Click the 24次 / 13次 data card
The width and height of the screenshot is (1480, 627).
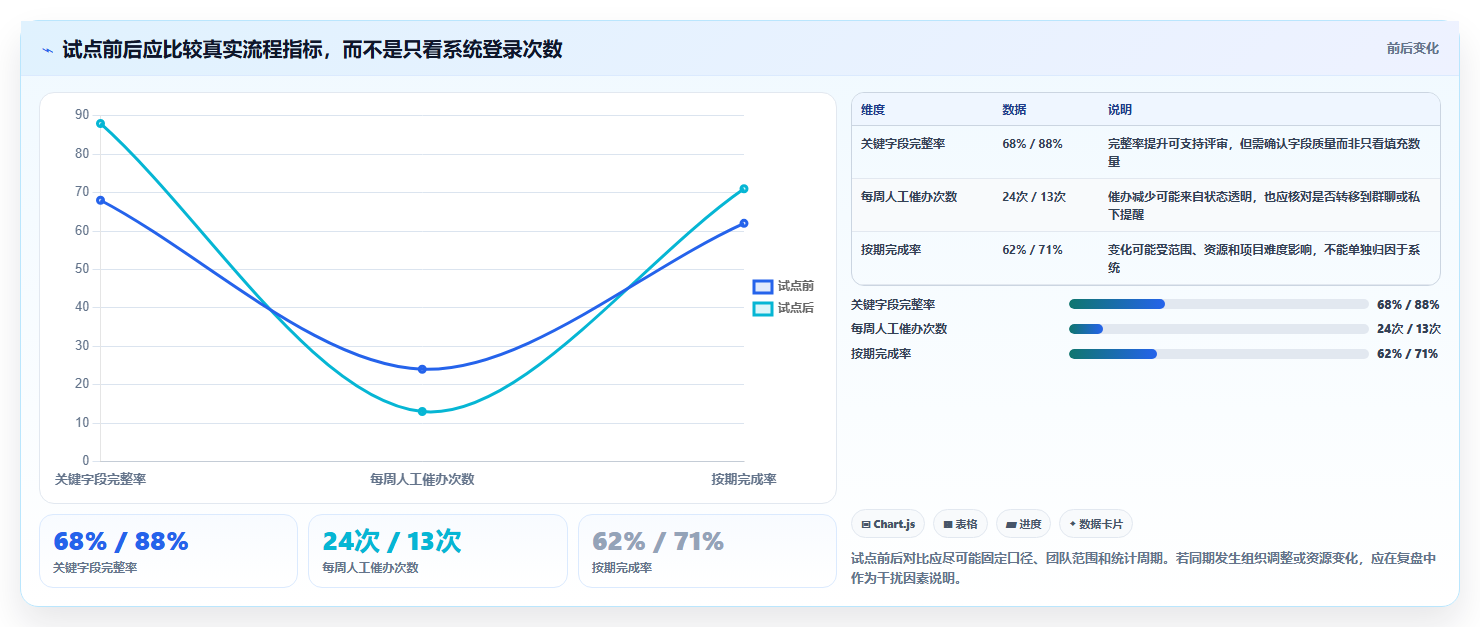tap(437, 551)
